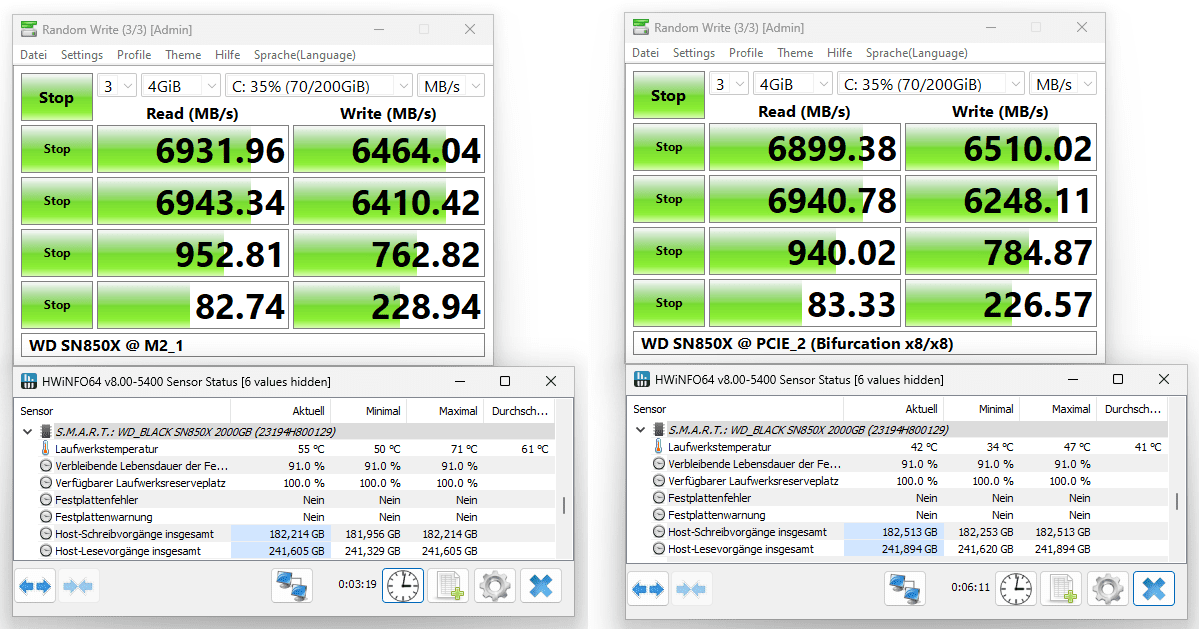Collapse S.M.A.R.T. tree in left HWiNFO window
This screenshot has height=629, width=1199.
click(x=28, y=431)
